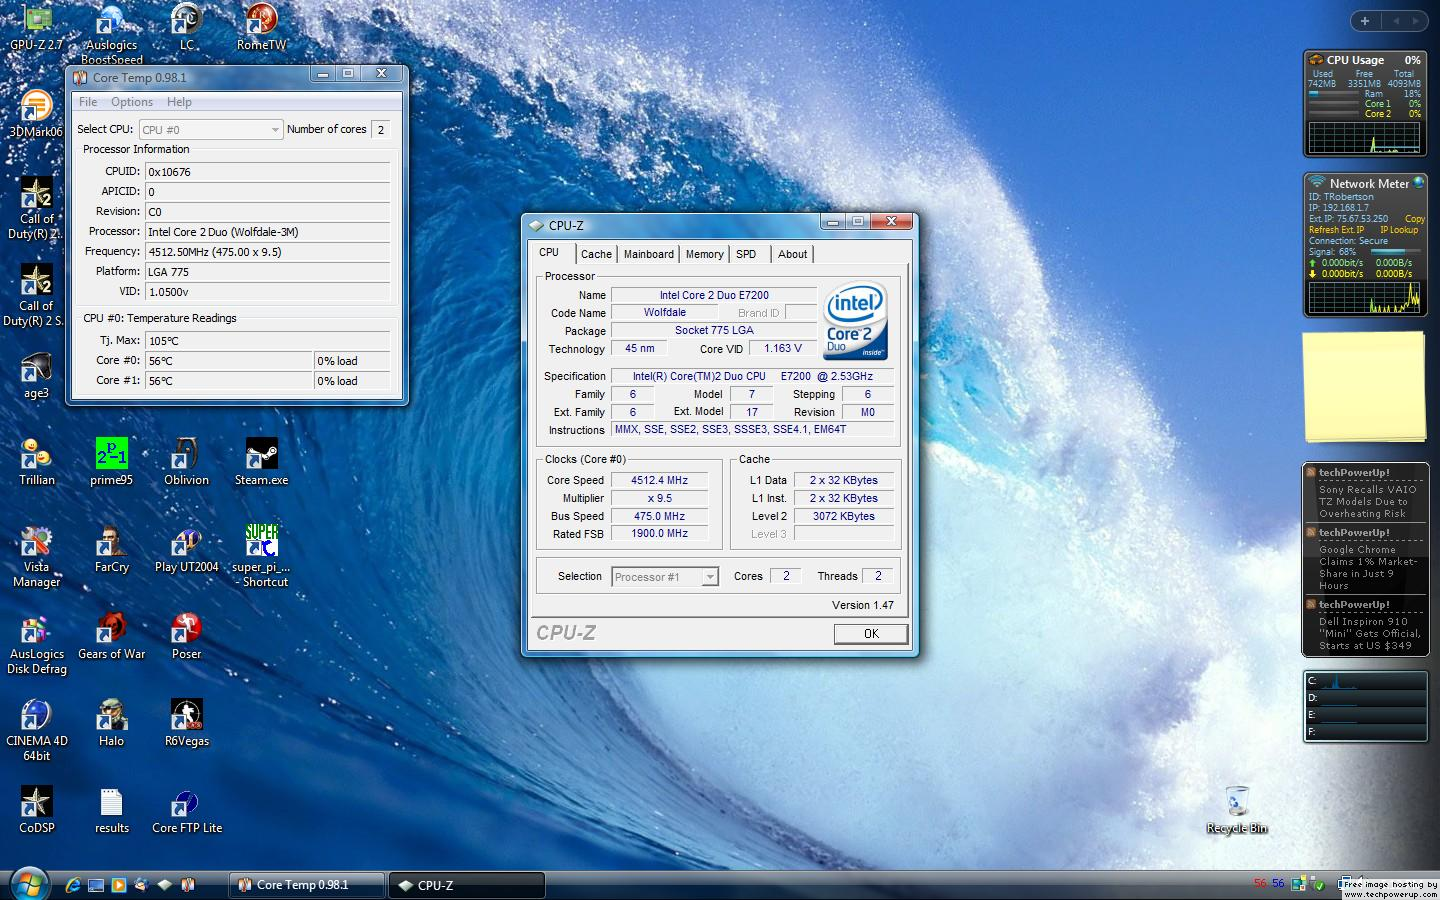Launch the prime95 desktop shortcut

[111, 463]
